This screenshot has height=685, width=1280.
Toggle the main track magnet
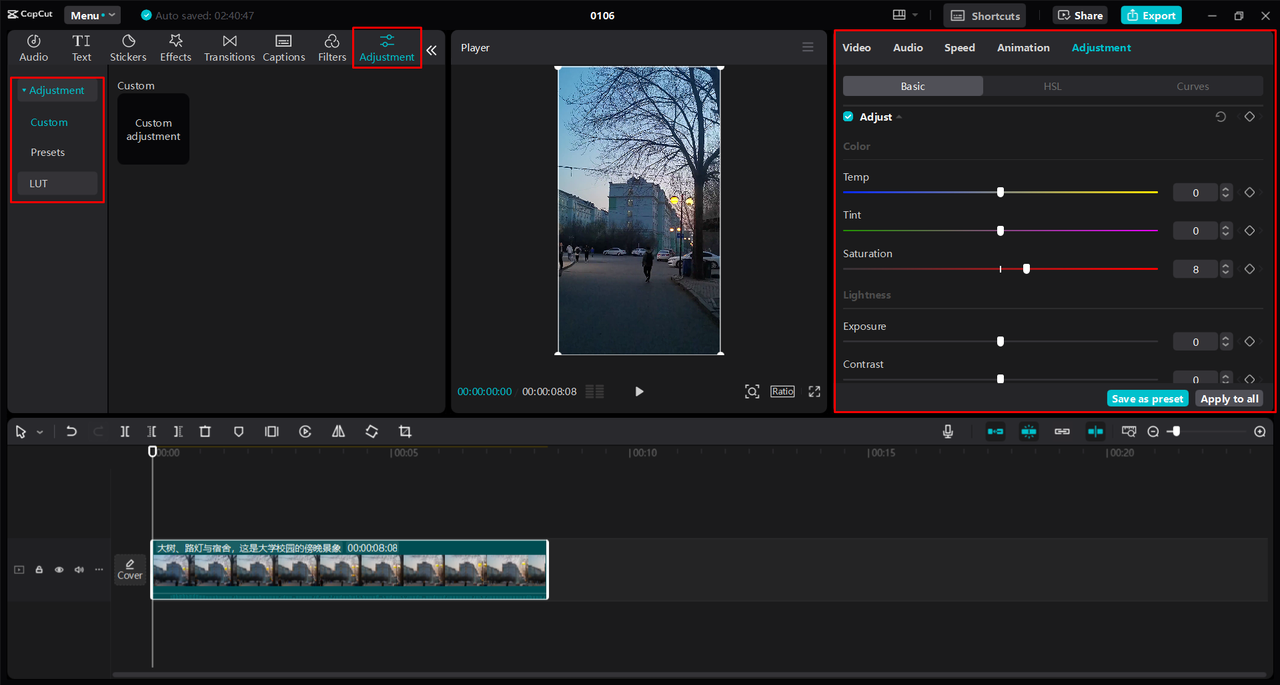click(x=995, y=431)
